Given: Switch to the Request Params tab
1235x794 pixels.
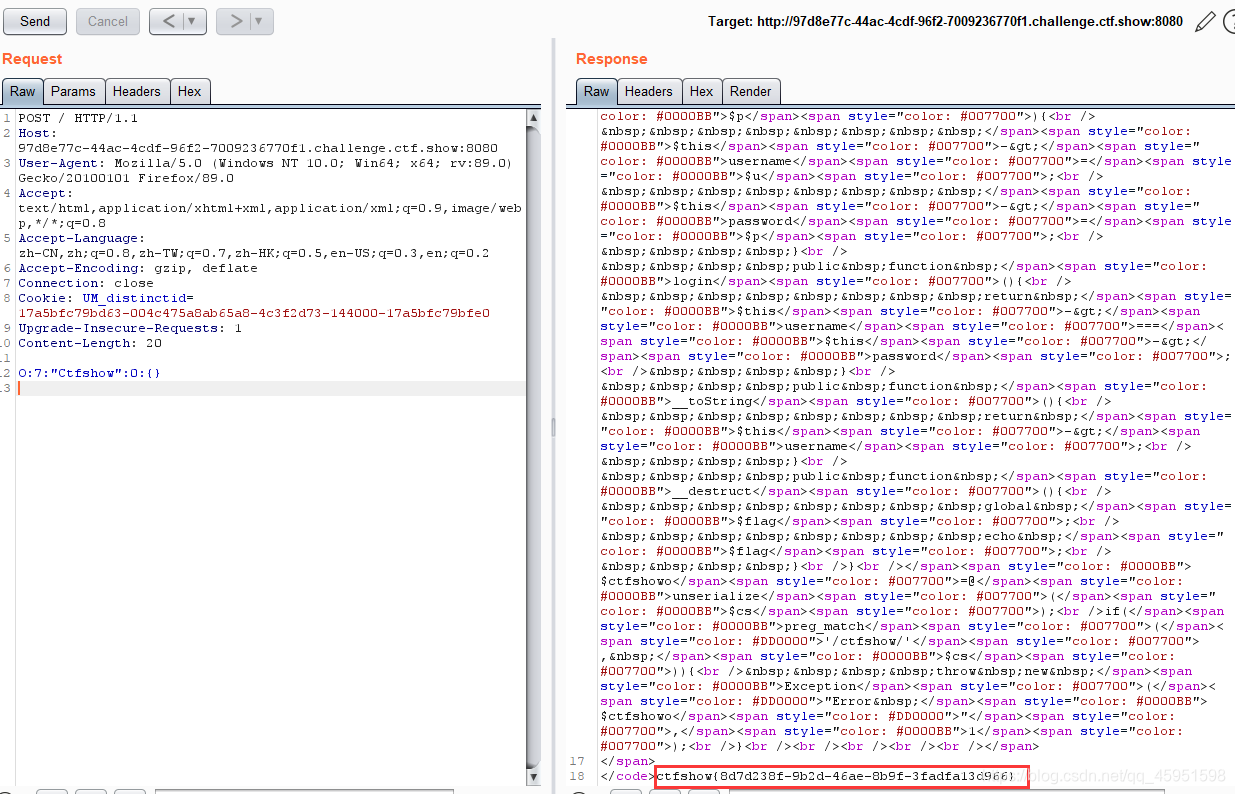Looking at the screenshot, I should (73, 91).
